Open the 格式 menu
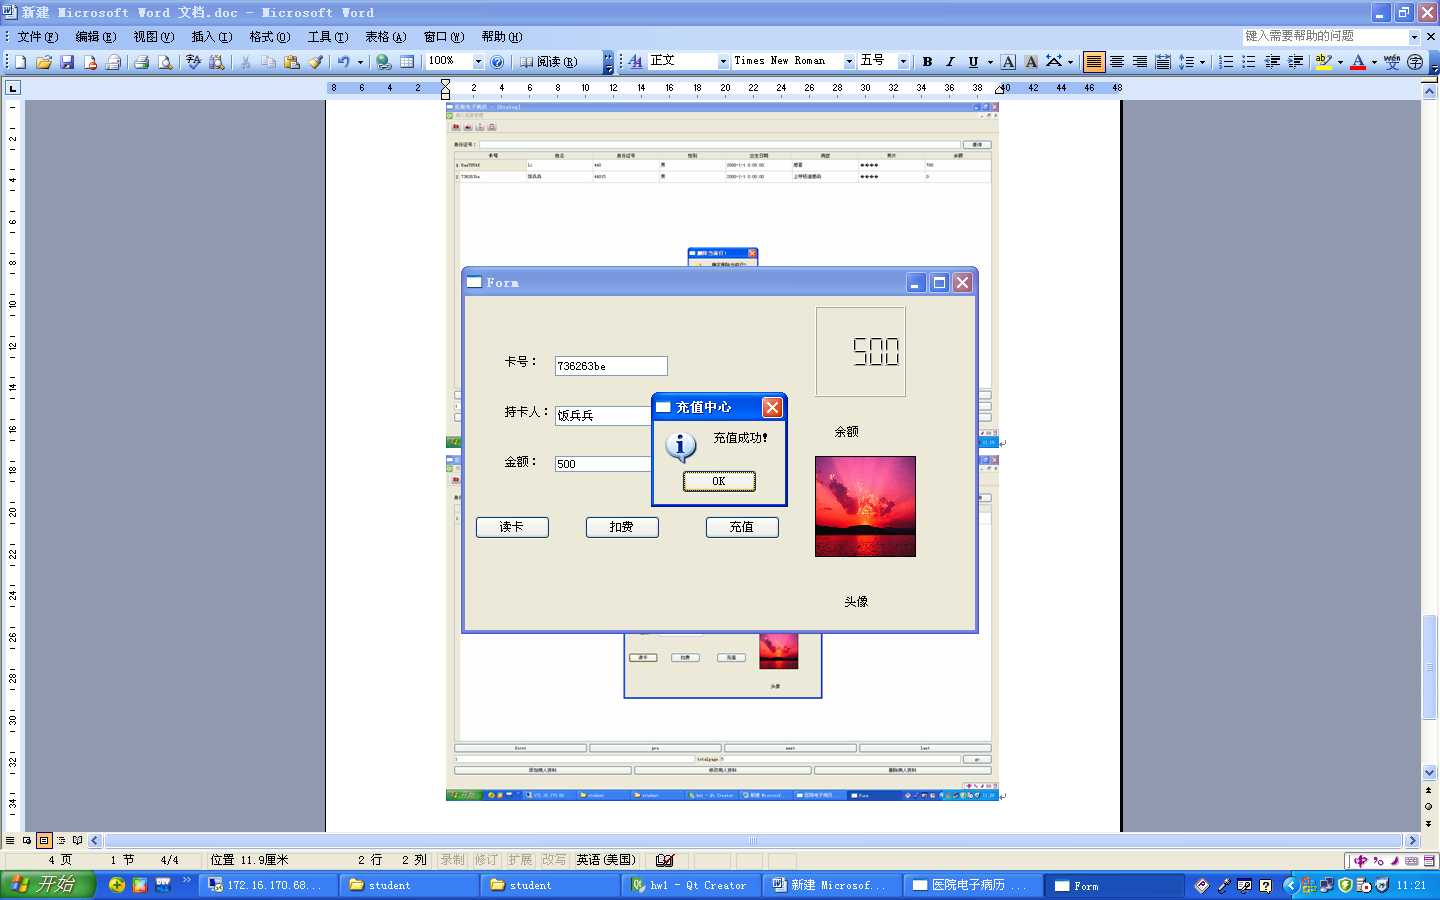Image resolution: width=1440 pixels, height=900 pixels. coord(270,37)
